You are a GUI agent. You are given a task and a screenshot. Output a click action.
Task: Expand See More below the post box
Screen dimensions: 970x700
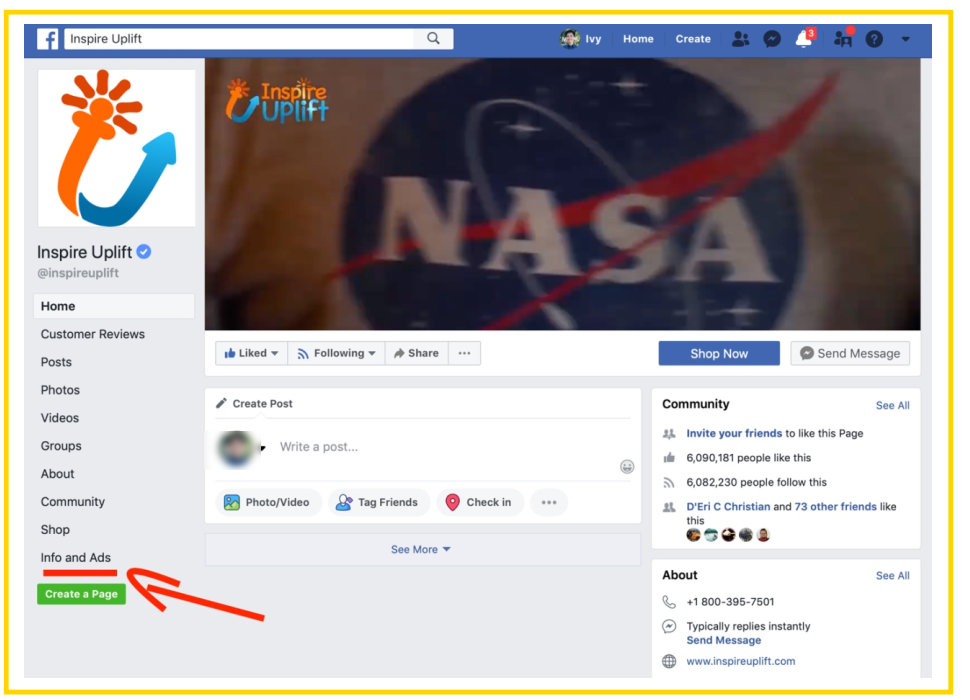pos(421,549)
